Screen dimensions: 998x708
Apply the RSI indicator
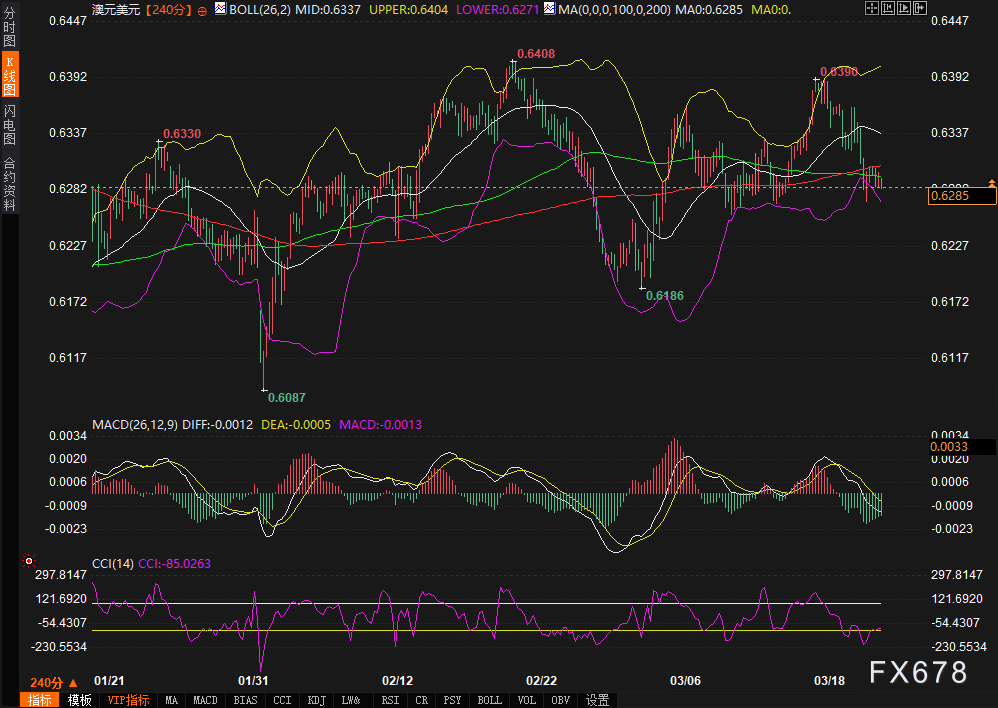[x=390, y=700]
